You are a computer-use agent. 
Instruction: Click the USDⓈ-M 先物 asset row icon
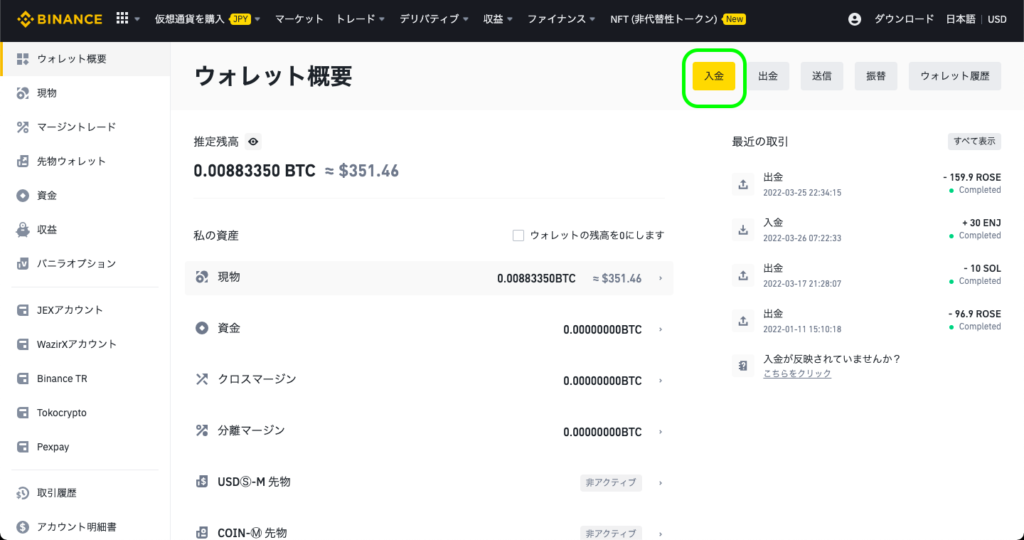pos(202,482)
